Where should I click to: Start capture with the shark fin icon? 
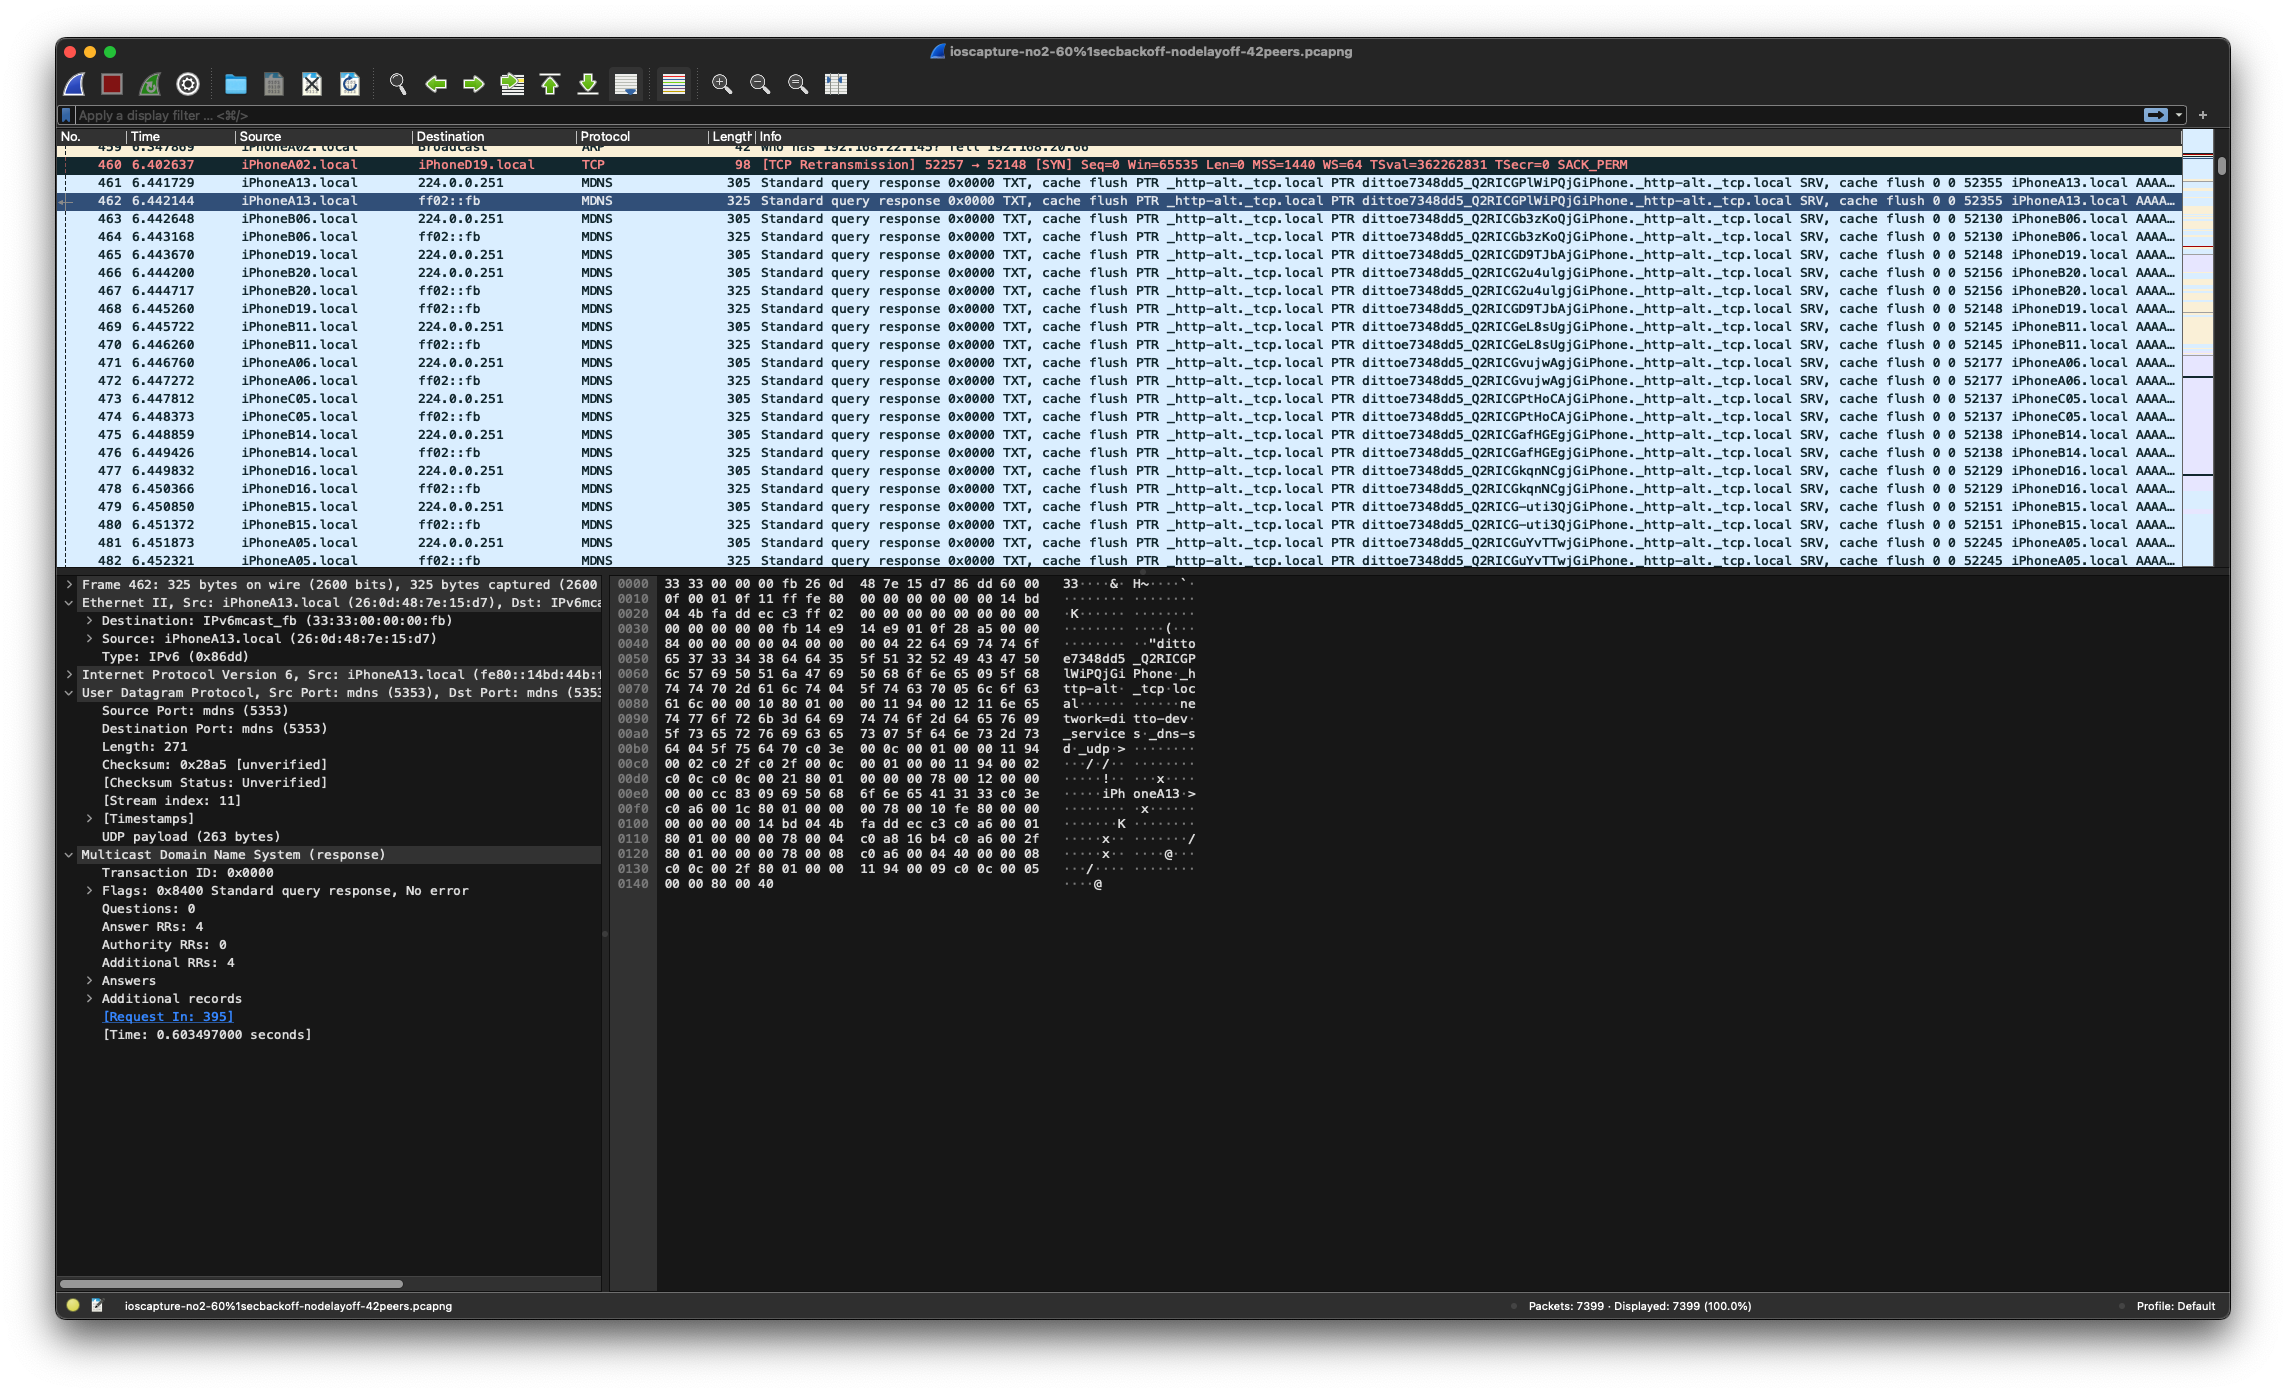(75, 84)
